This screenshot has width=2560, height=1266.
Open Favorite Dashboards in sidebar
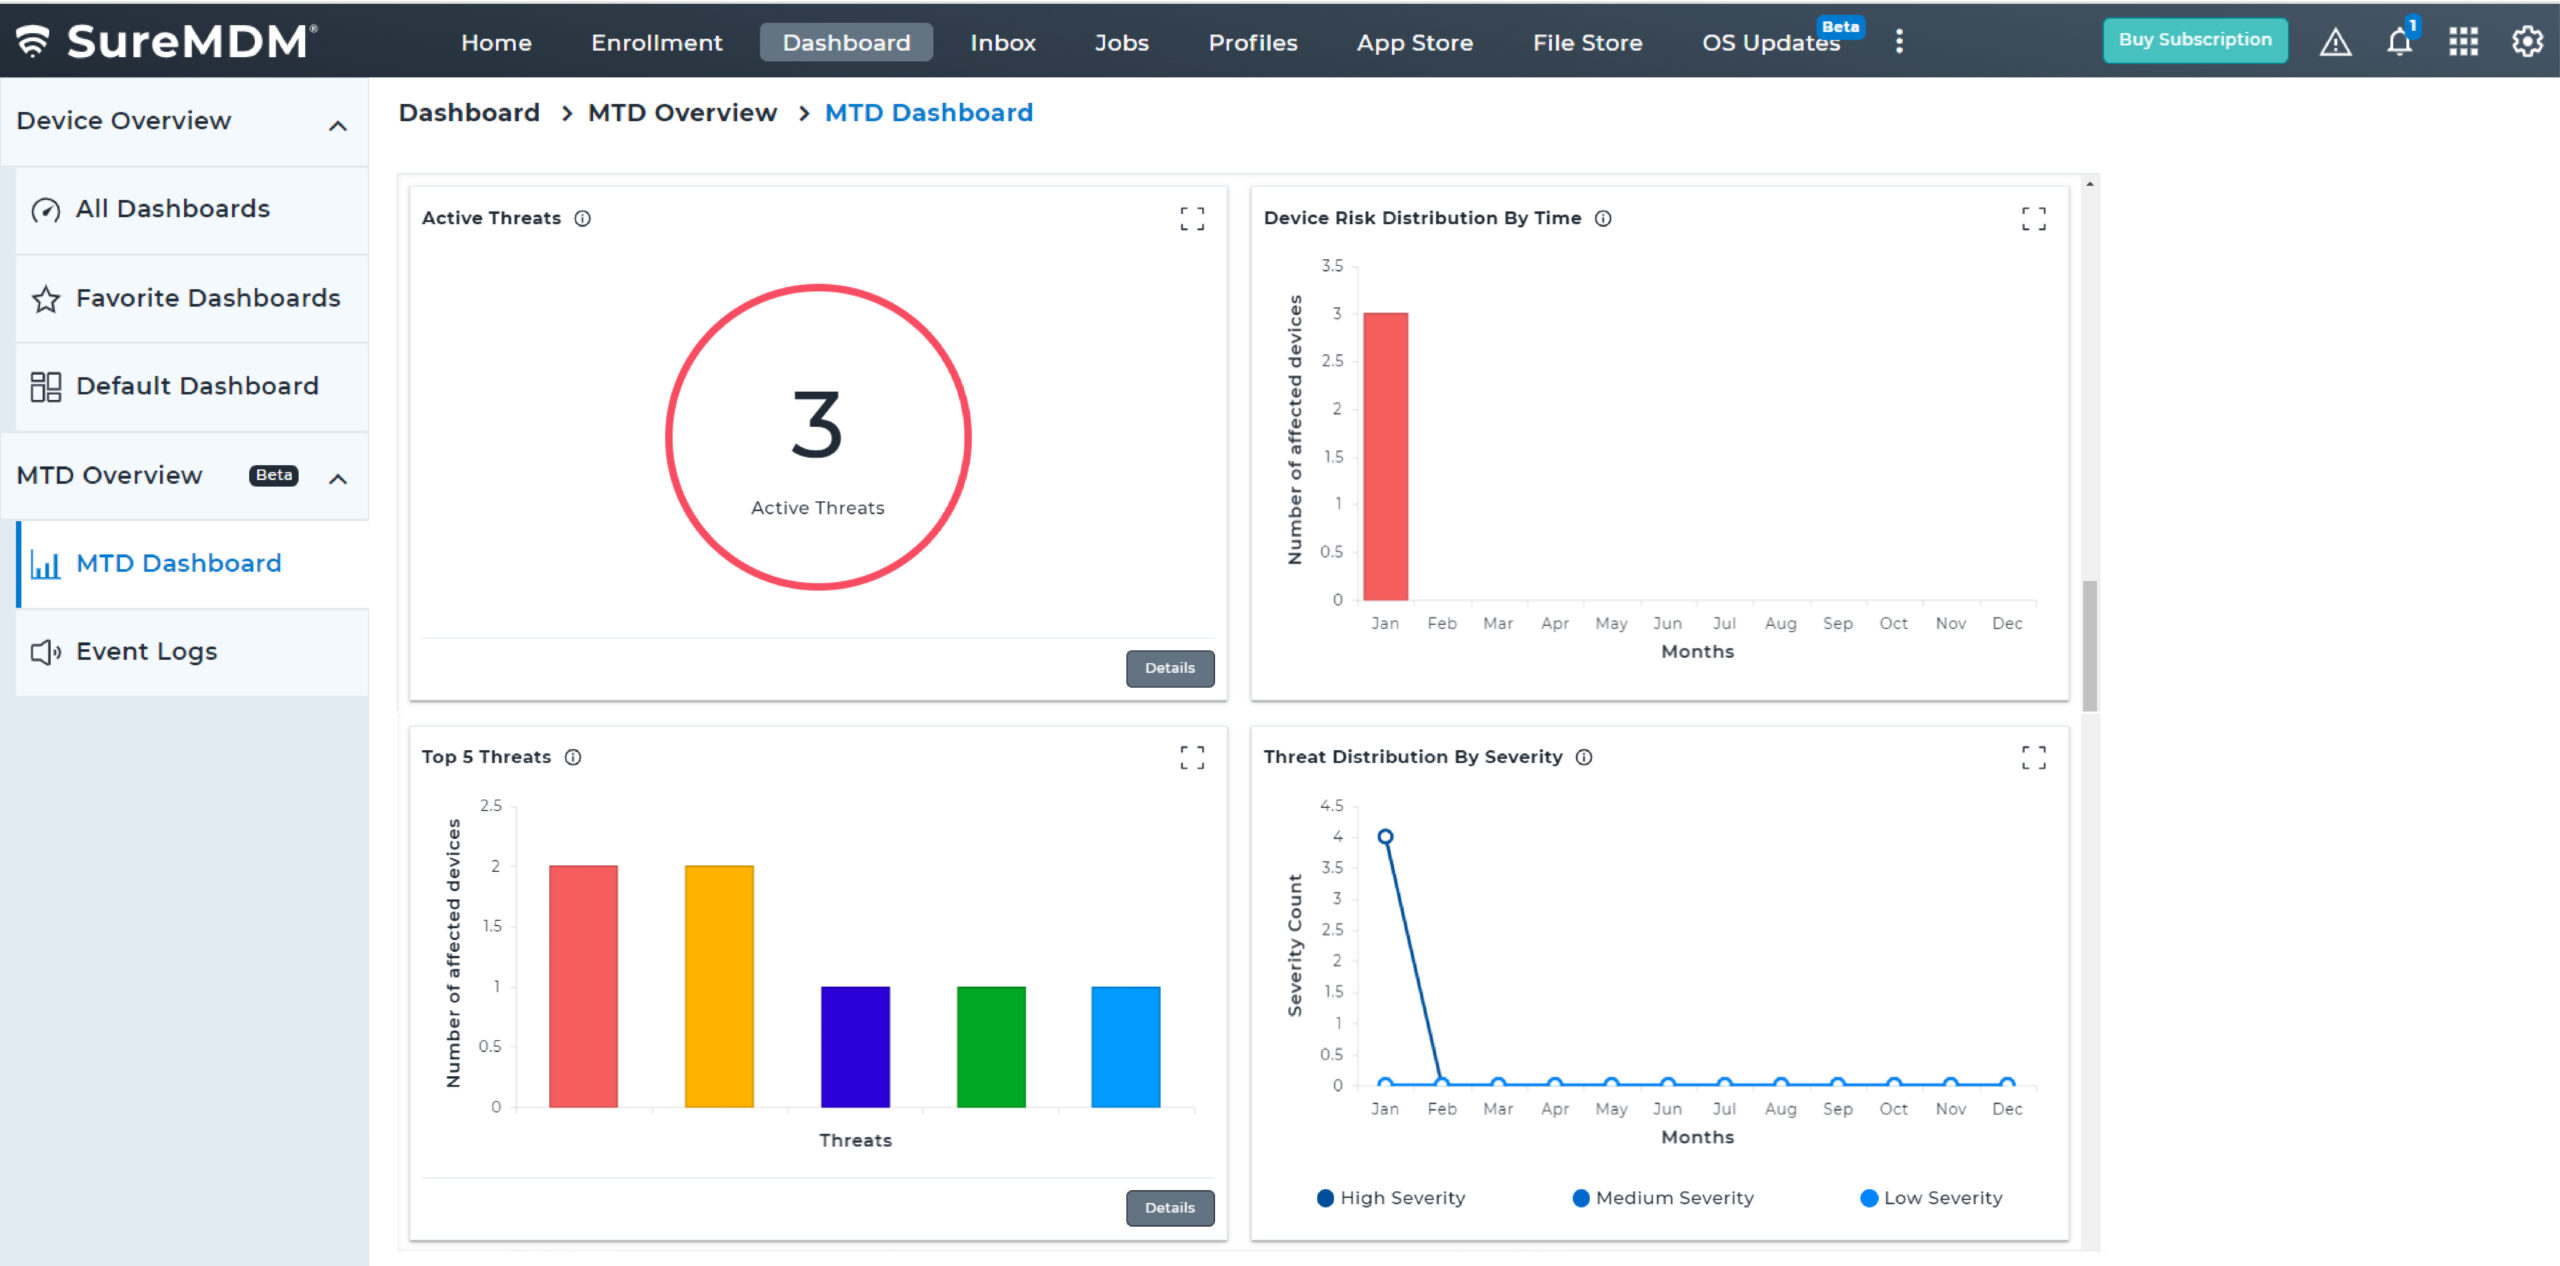tap(192, 299)
